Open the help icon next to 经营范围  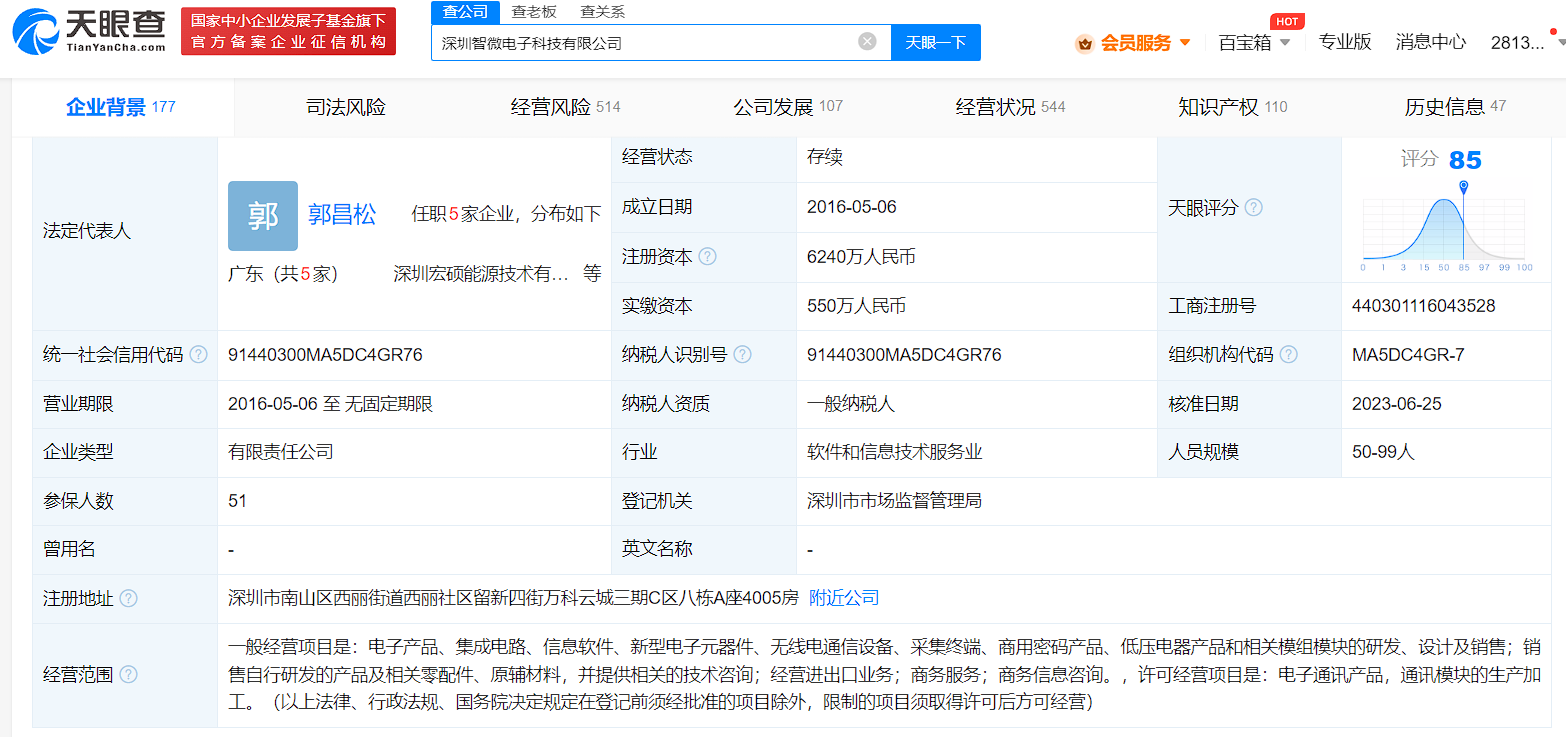[x=128, y=675]
